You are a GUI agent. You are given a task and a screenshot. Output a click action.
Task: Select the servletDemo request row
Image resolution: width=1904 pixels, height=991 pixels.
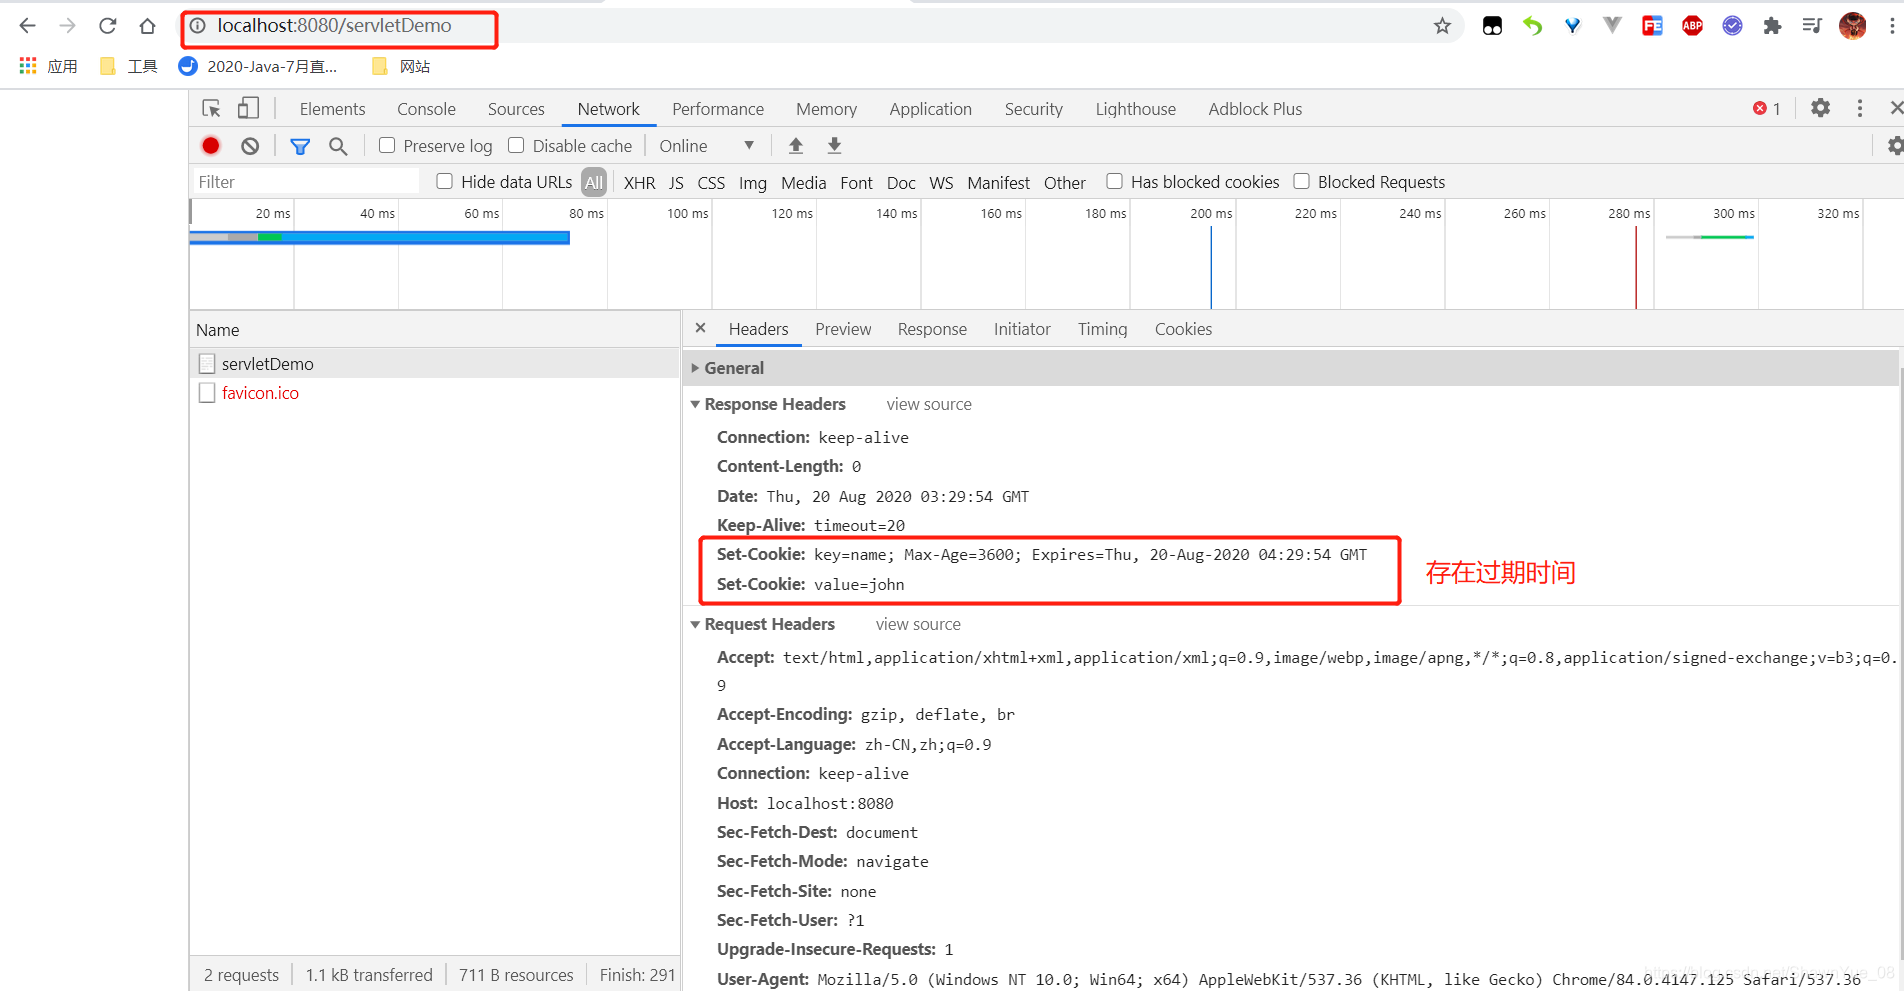click(x=435, y=363)
